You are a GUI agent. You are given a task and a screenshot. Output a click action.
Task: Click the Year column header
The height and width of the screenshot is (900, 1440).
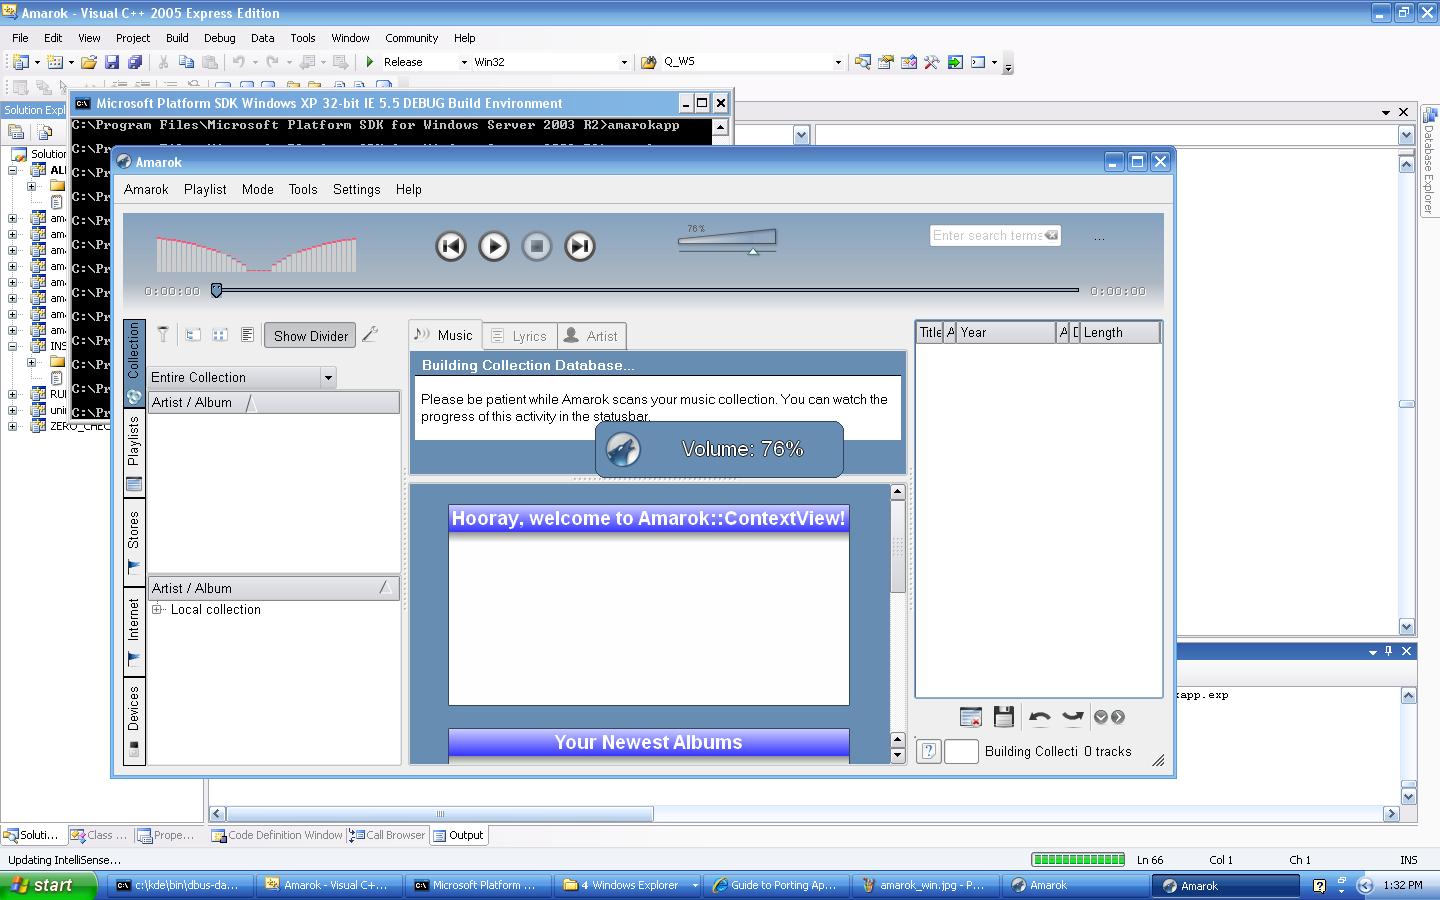(x=1006, y=332)
